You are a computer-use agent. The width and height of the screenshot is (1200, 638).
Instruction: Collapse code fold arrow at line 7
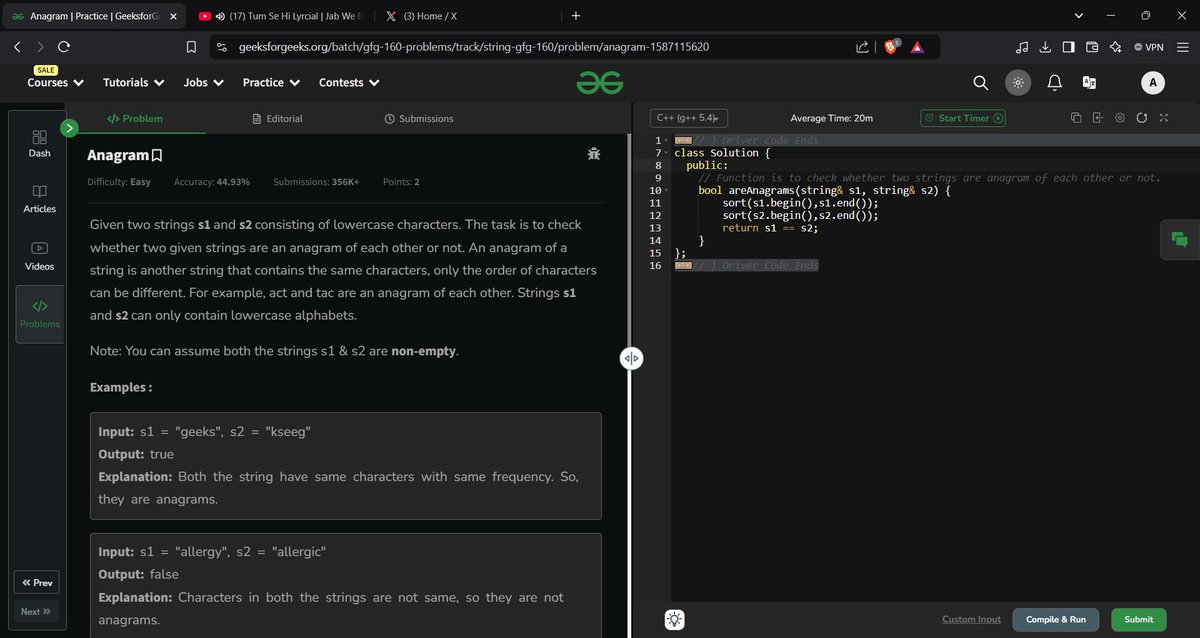click(x=665, y=153)
